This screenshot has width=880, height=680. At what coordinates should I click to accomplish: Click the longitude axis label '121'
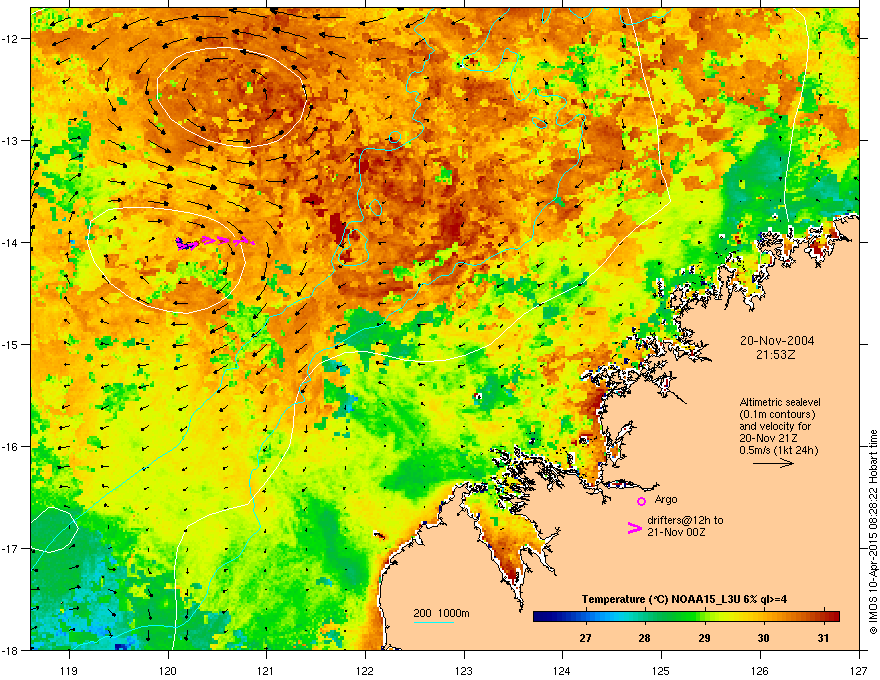click(x=266, y=670)
